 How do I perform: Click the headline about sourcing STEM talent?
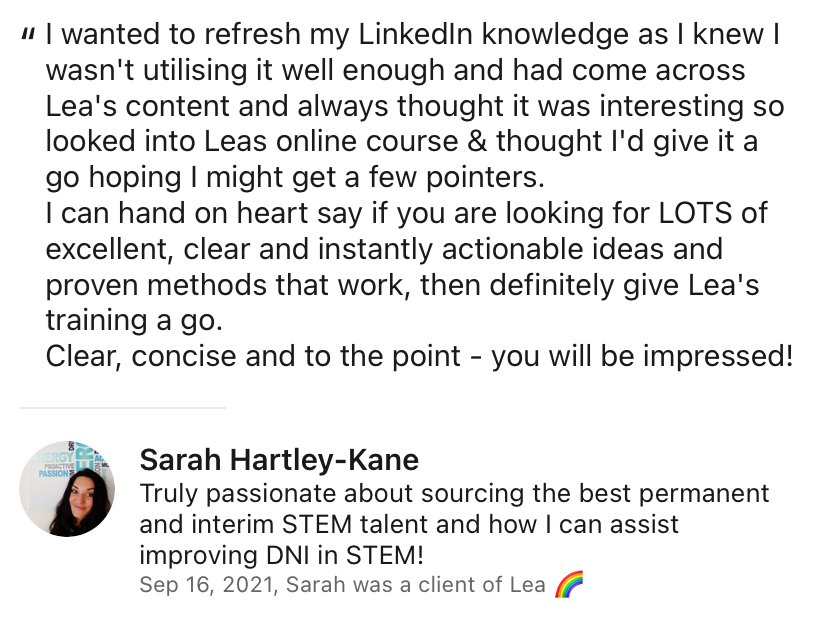(454, 524)
